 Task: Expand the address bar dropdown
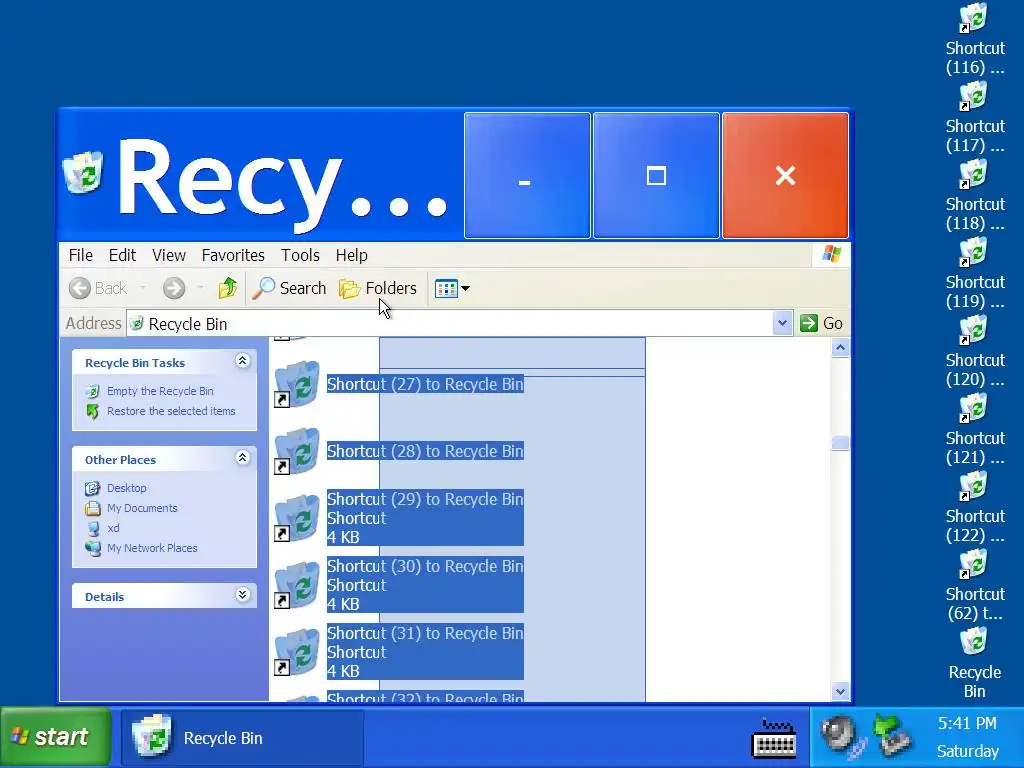coord(782,323)
